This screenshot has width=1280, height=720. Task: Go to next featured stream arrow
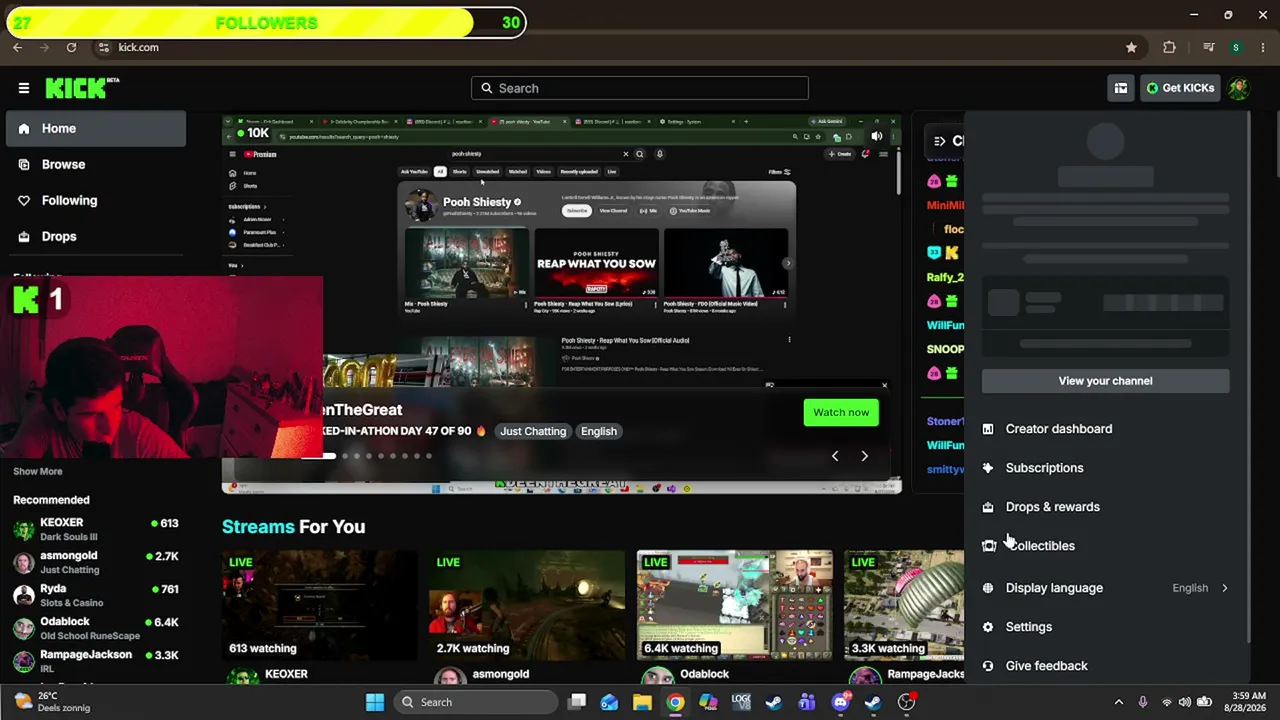click(x=865, y=456)
